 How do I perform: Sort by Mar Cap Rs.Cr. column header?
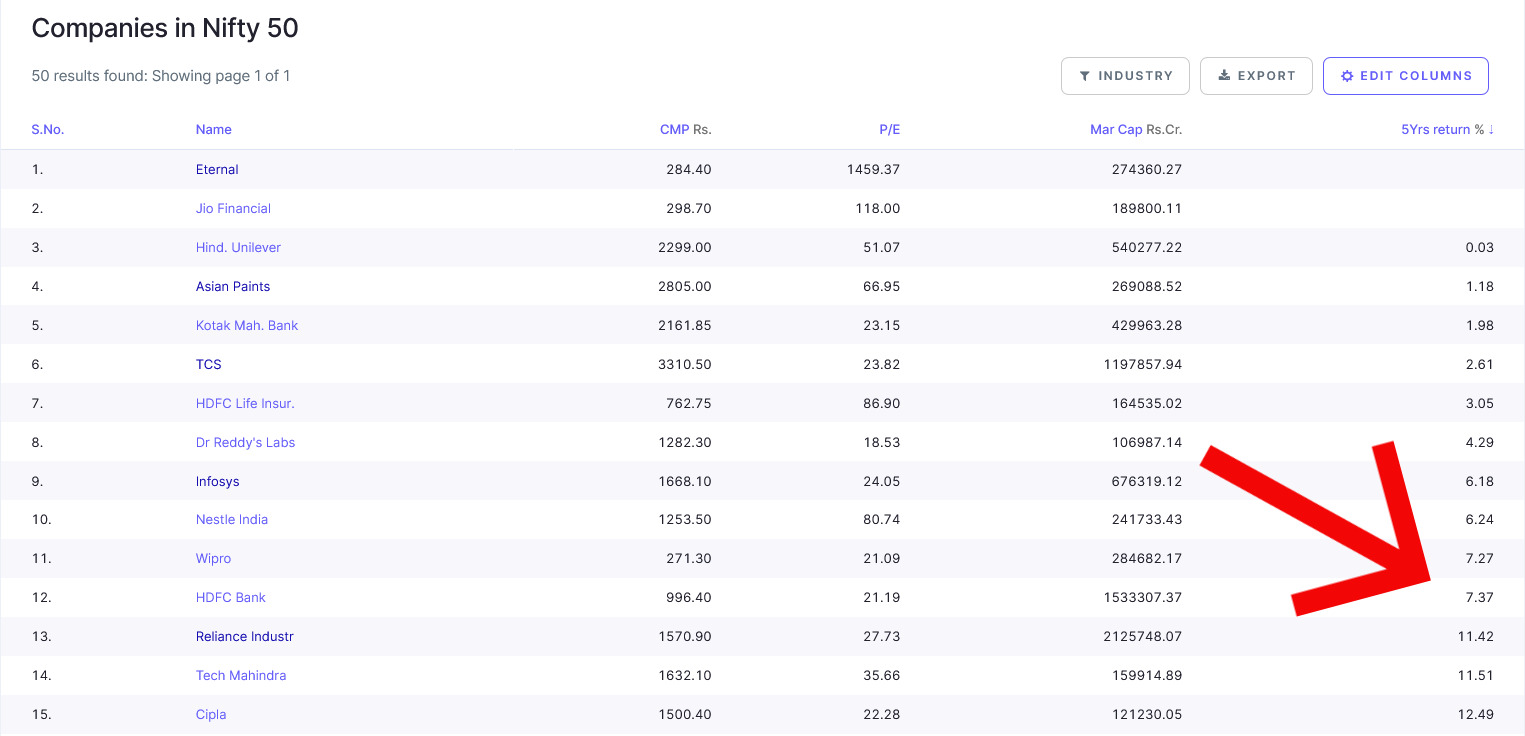coord(1136,130)
